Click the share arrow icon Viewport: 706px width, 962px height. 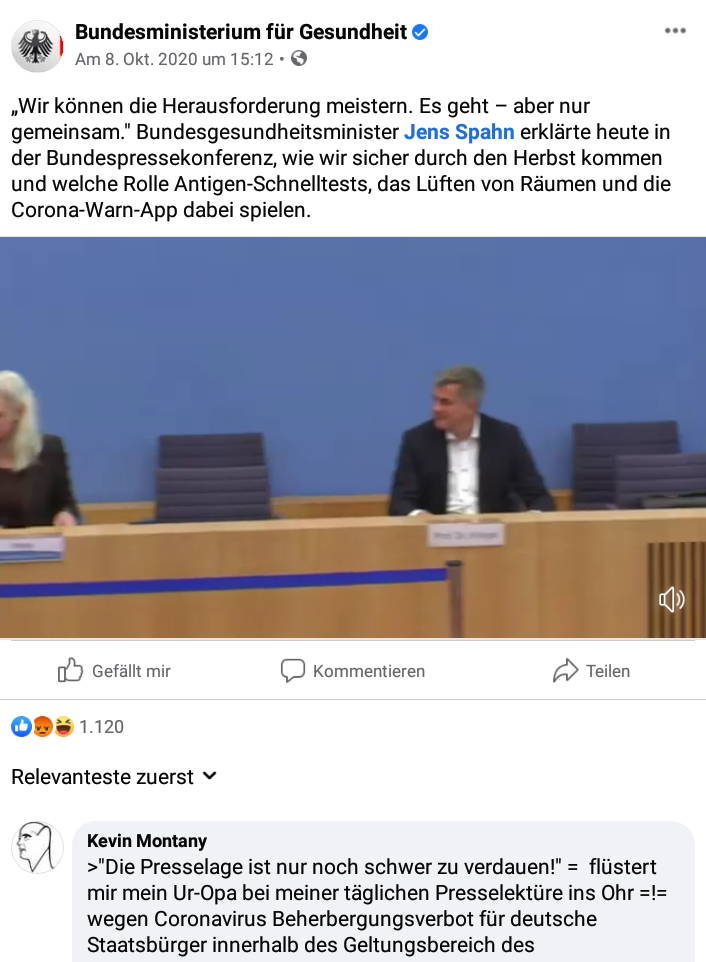(x=565, y=671)
